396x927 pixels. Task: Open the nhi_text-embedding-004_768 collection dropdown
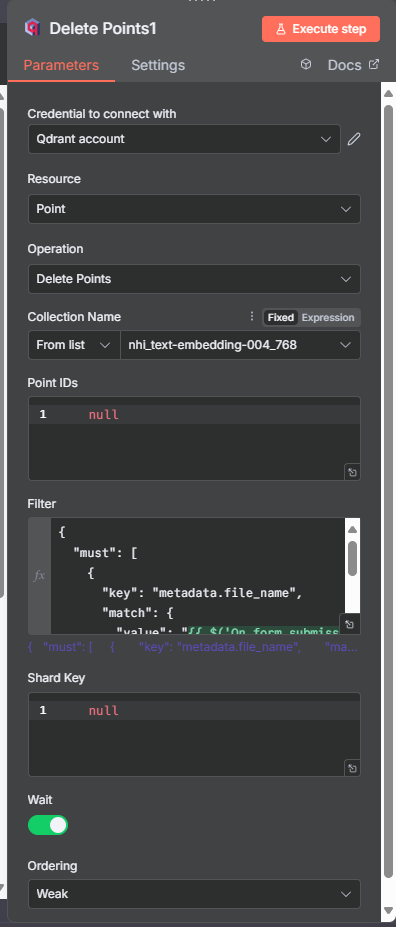pyautogui.click(x=241, y=345)
